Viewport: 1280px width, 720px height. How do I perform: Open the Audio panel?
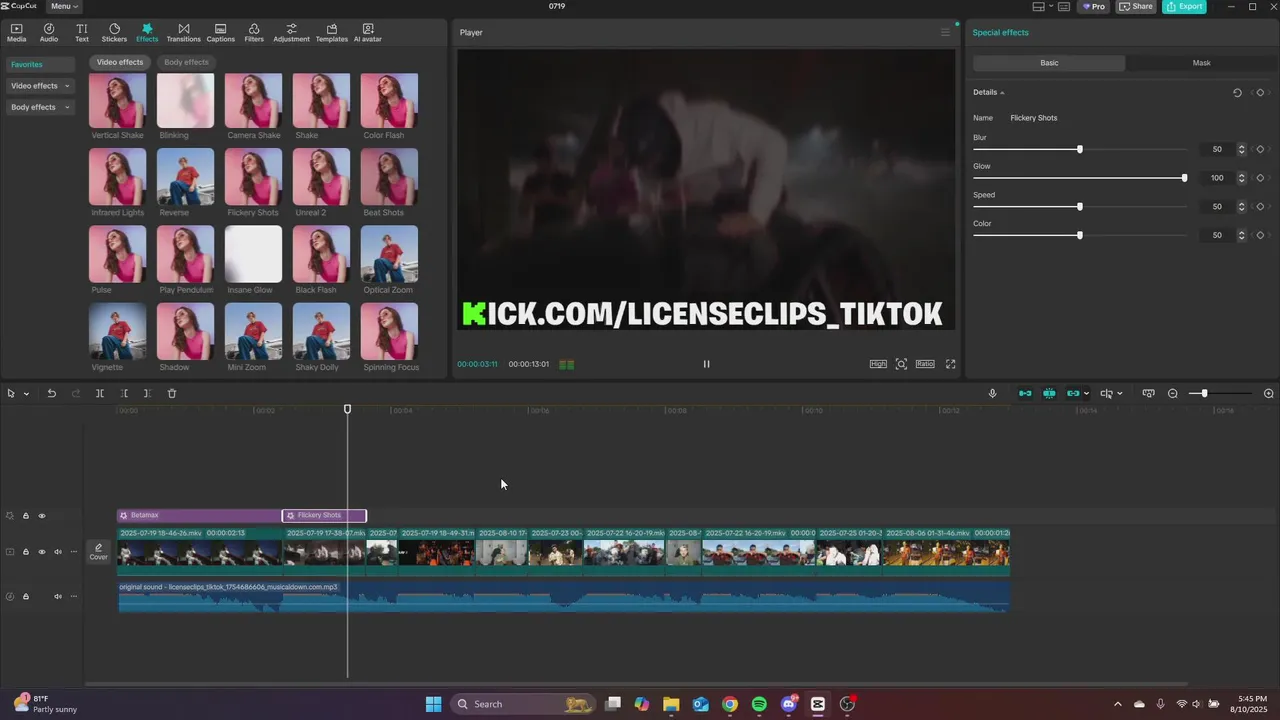[48, 33]
